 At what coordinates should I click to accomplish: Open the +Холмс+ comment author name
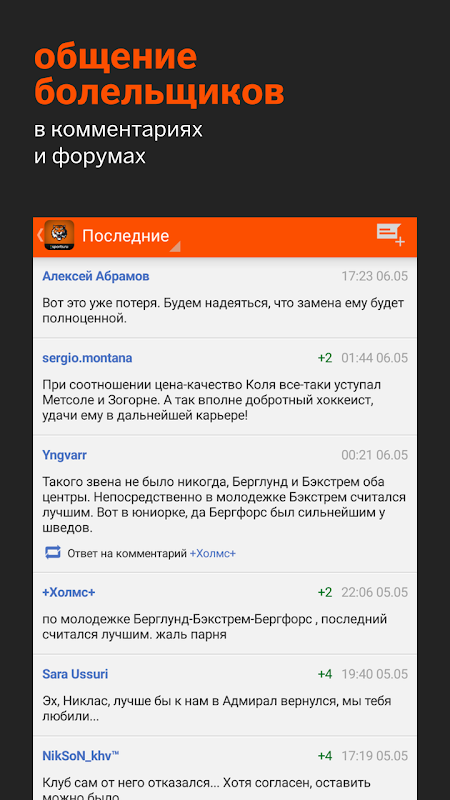click(69, 592)
